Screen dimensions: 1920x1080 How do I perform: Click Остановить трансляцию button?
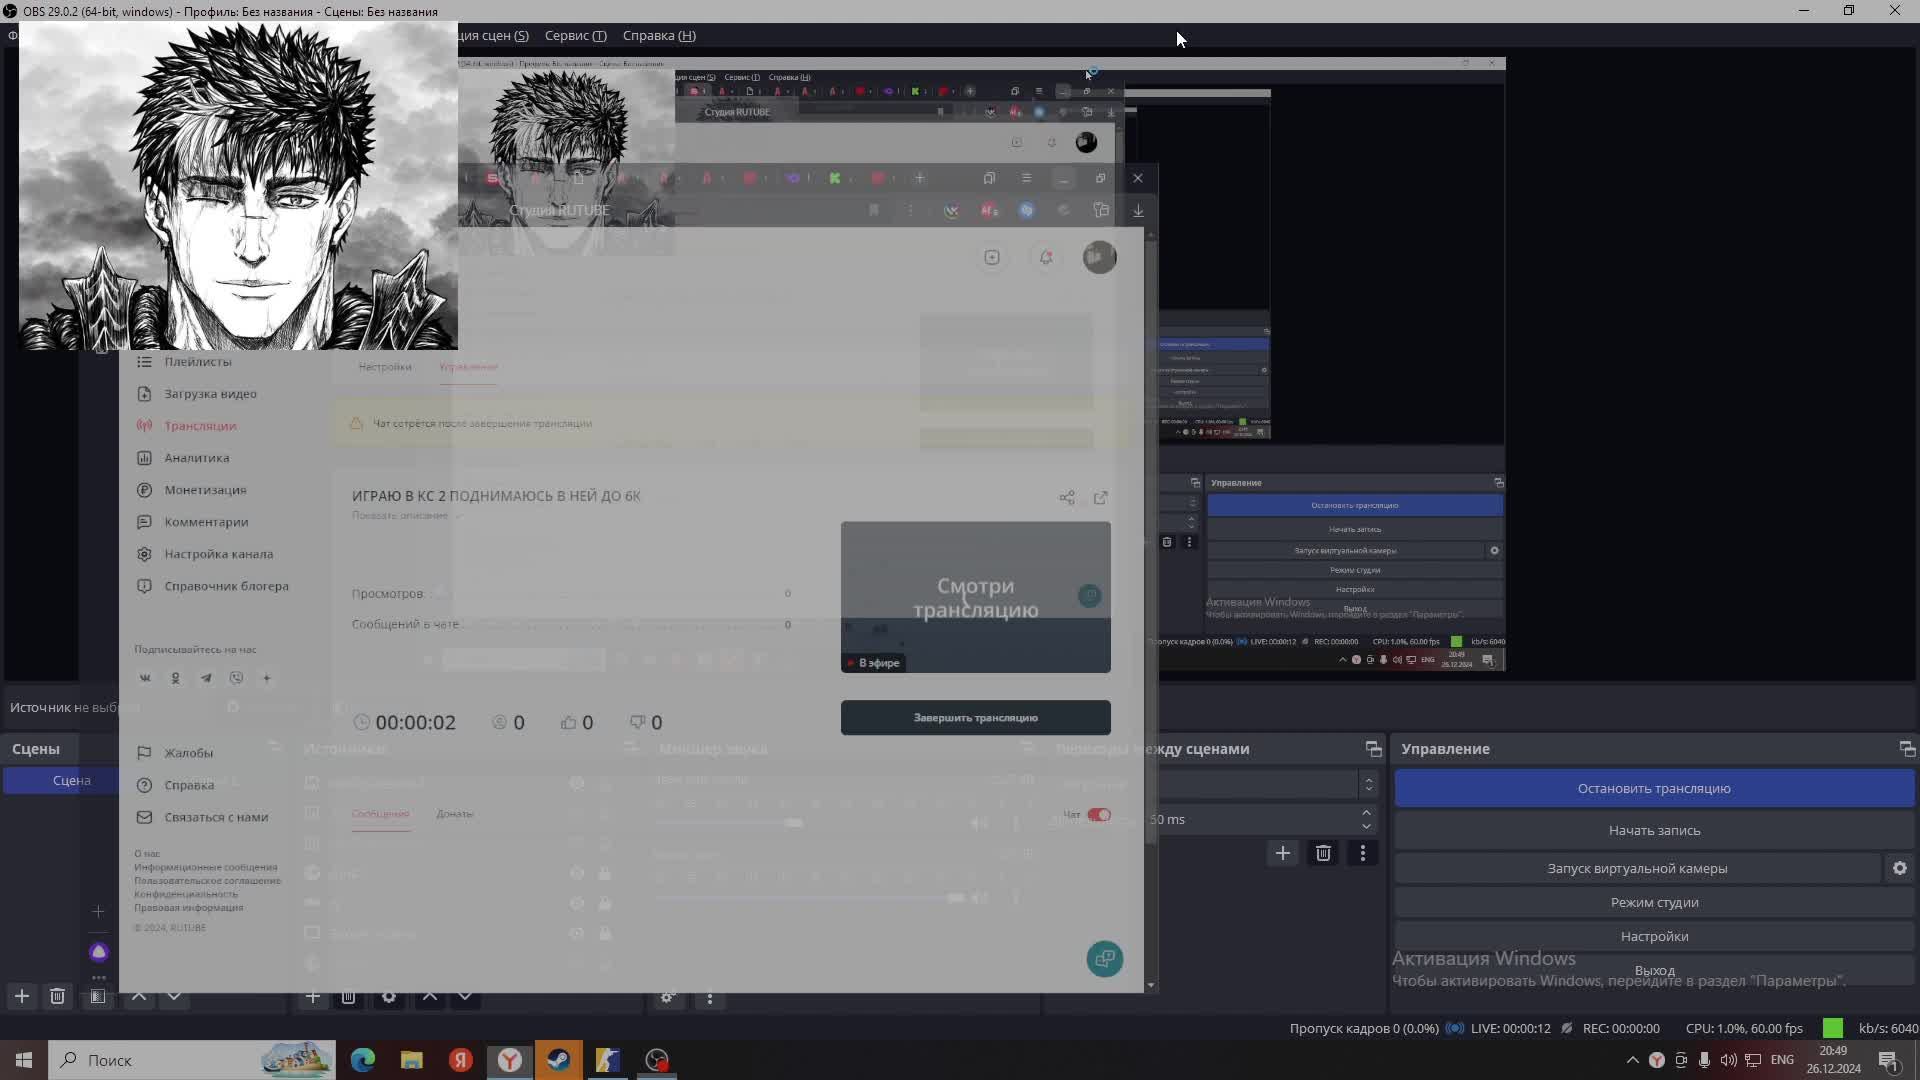point(1654,789)
